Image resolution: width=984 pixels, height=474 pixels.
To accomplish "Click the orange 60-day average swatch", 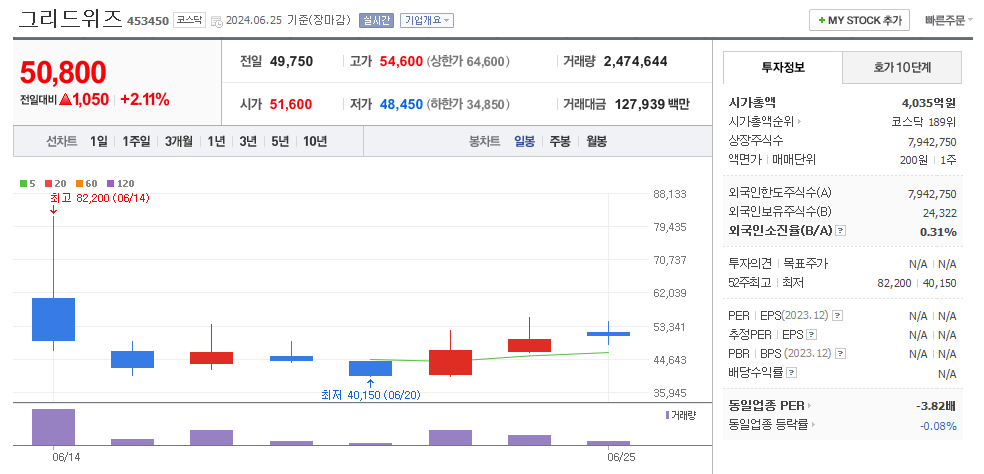I will click(x=80, y=183).
